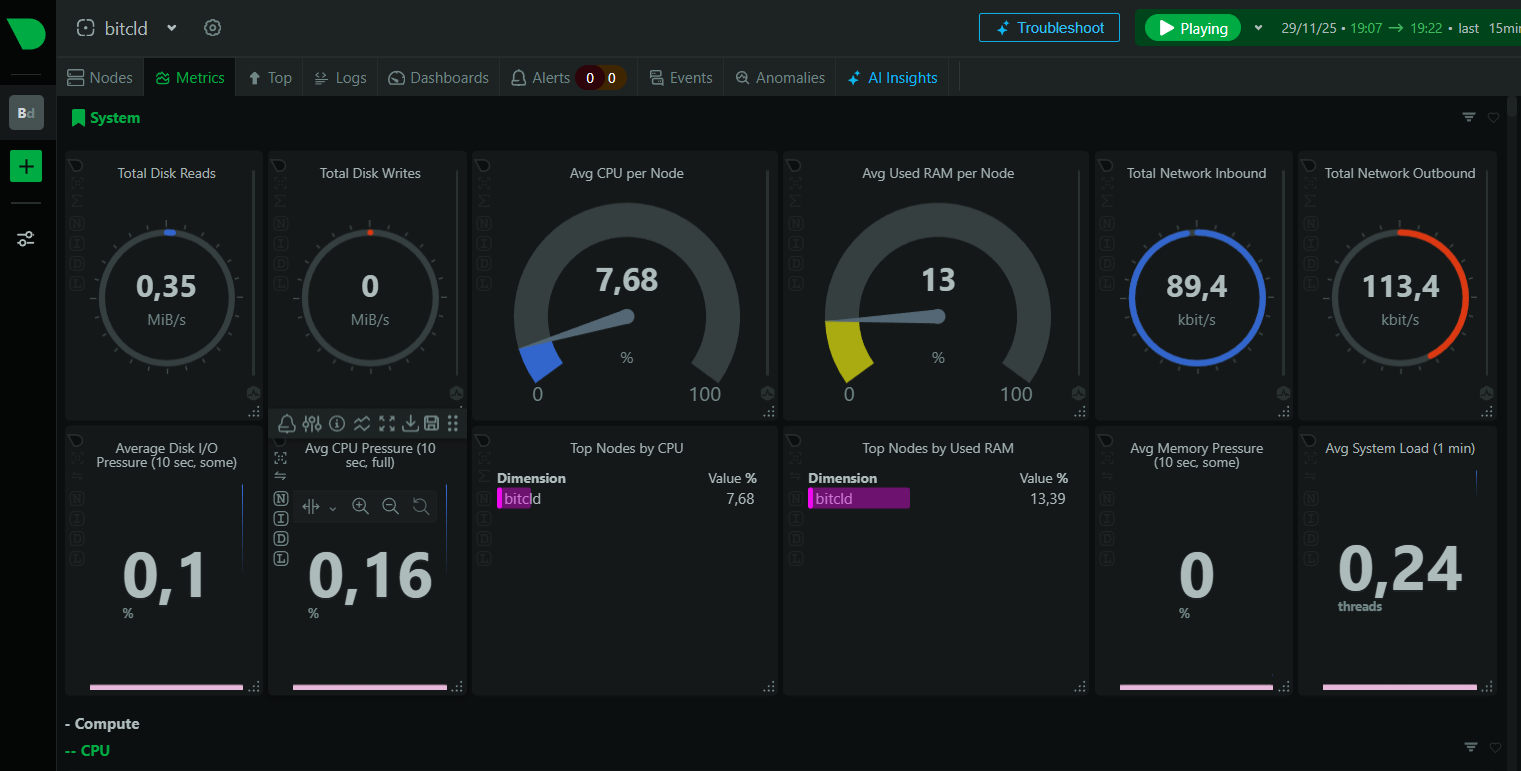
Task: Favorite the System section with the heart icon
Action: [x=1493, y=118]
